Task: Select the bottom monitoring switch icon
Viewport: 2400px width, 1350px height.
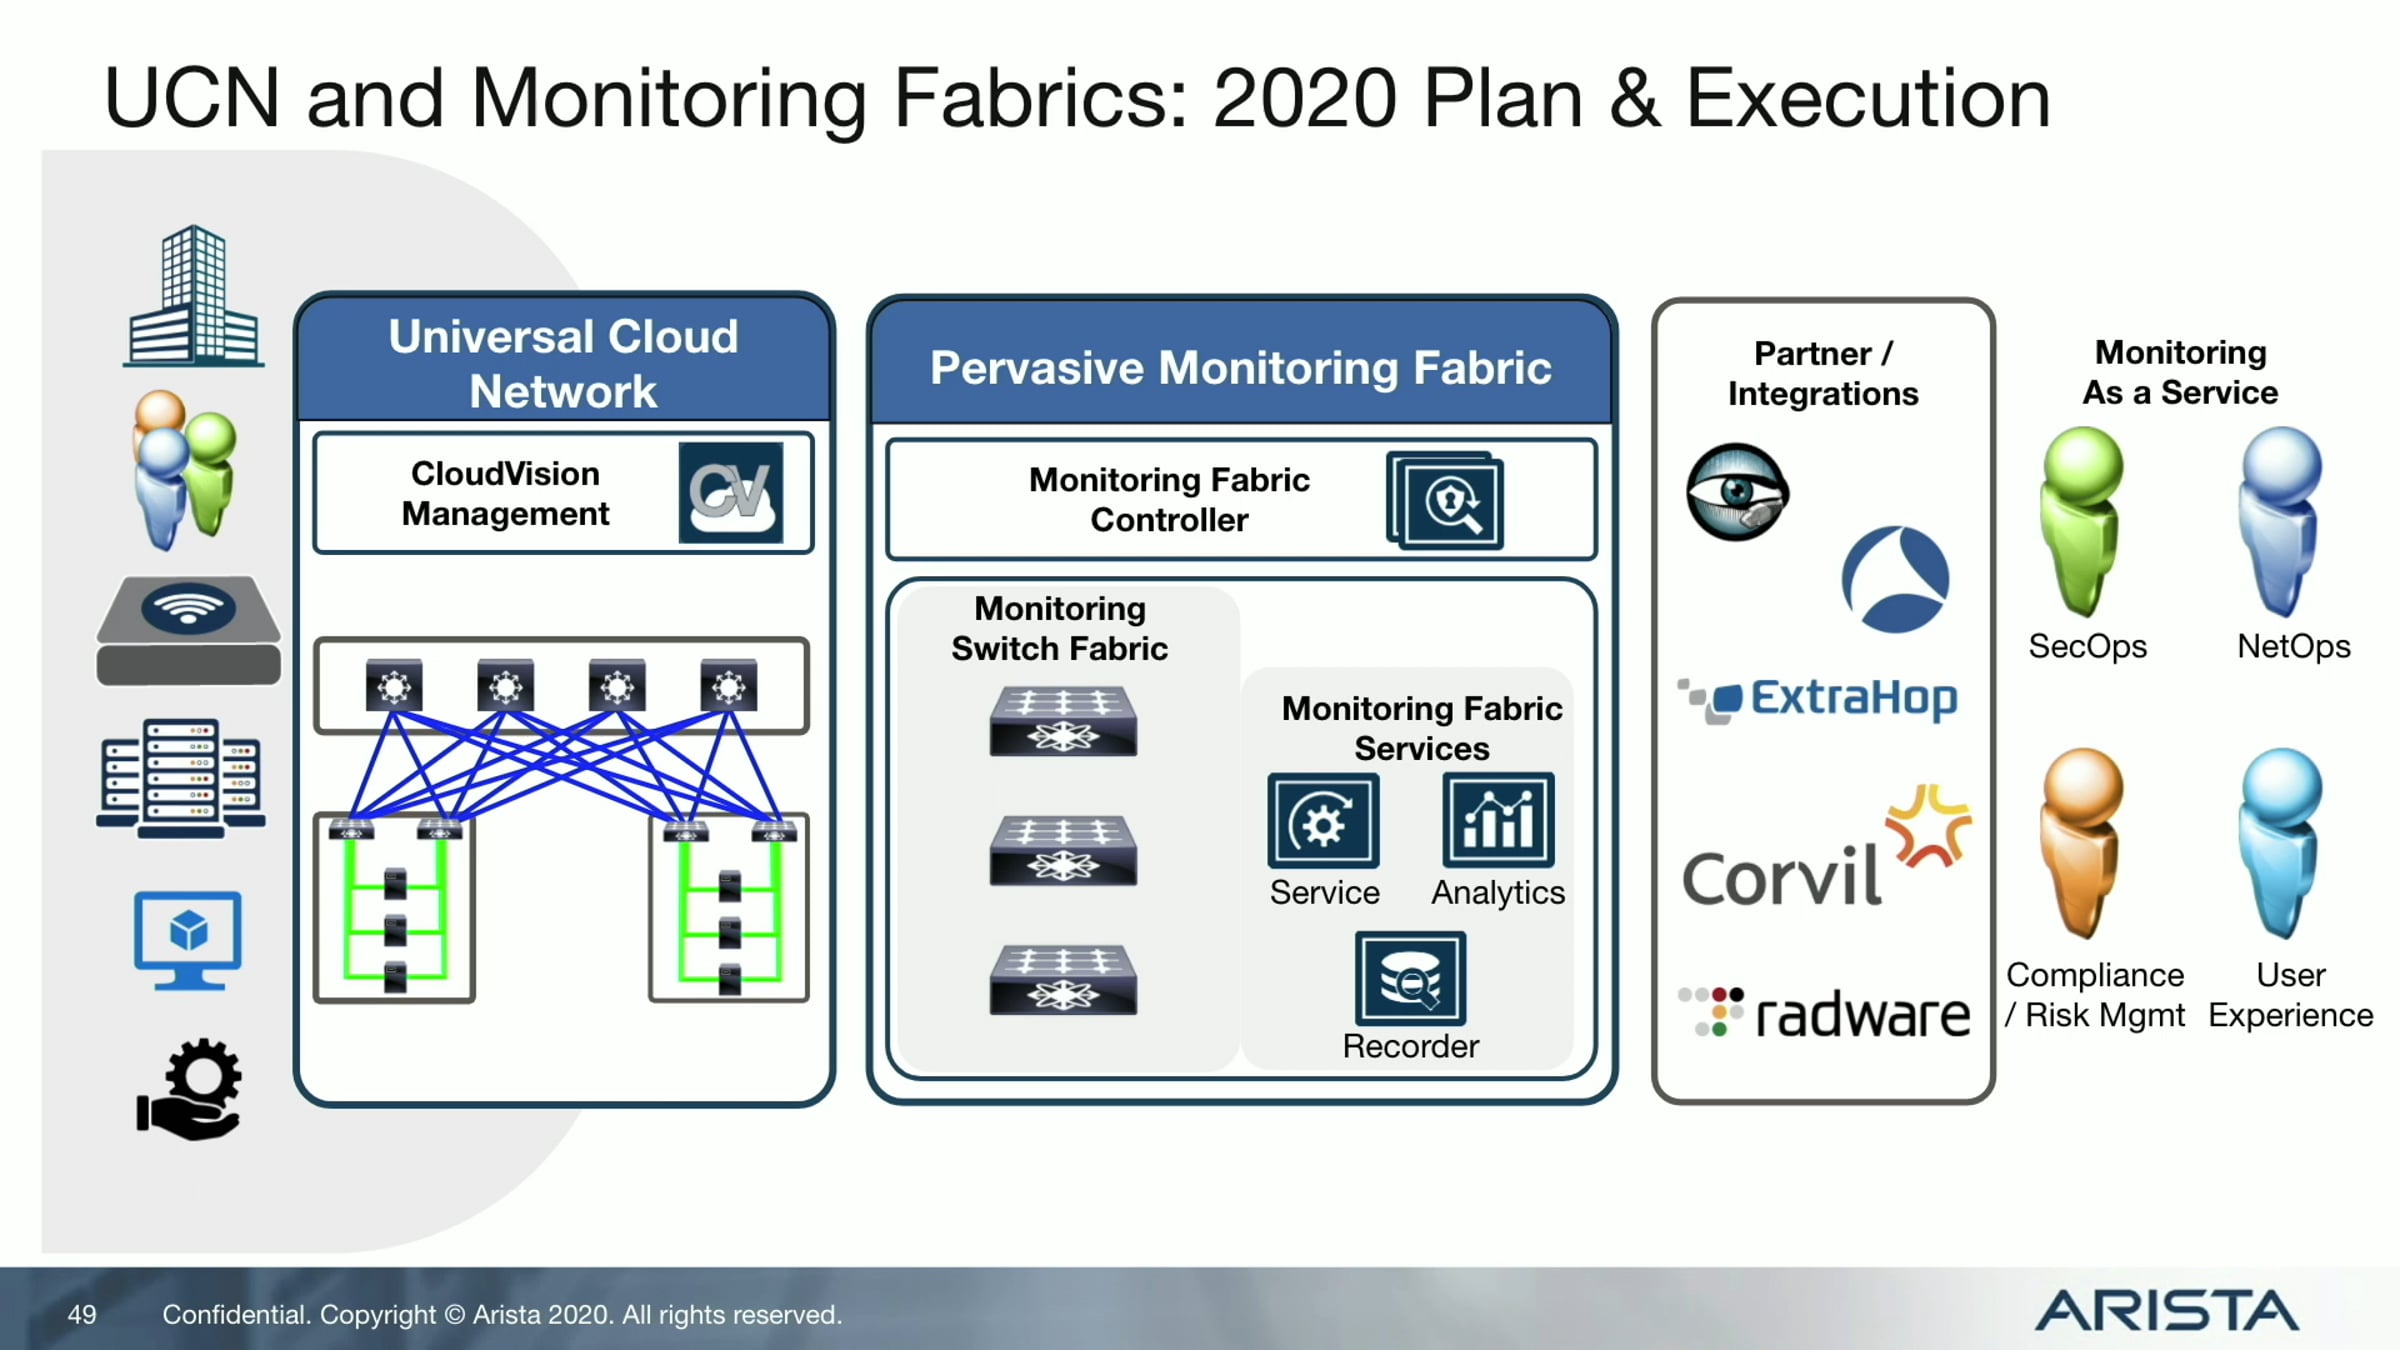Action: point(1063,980)
